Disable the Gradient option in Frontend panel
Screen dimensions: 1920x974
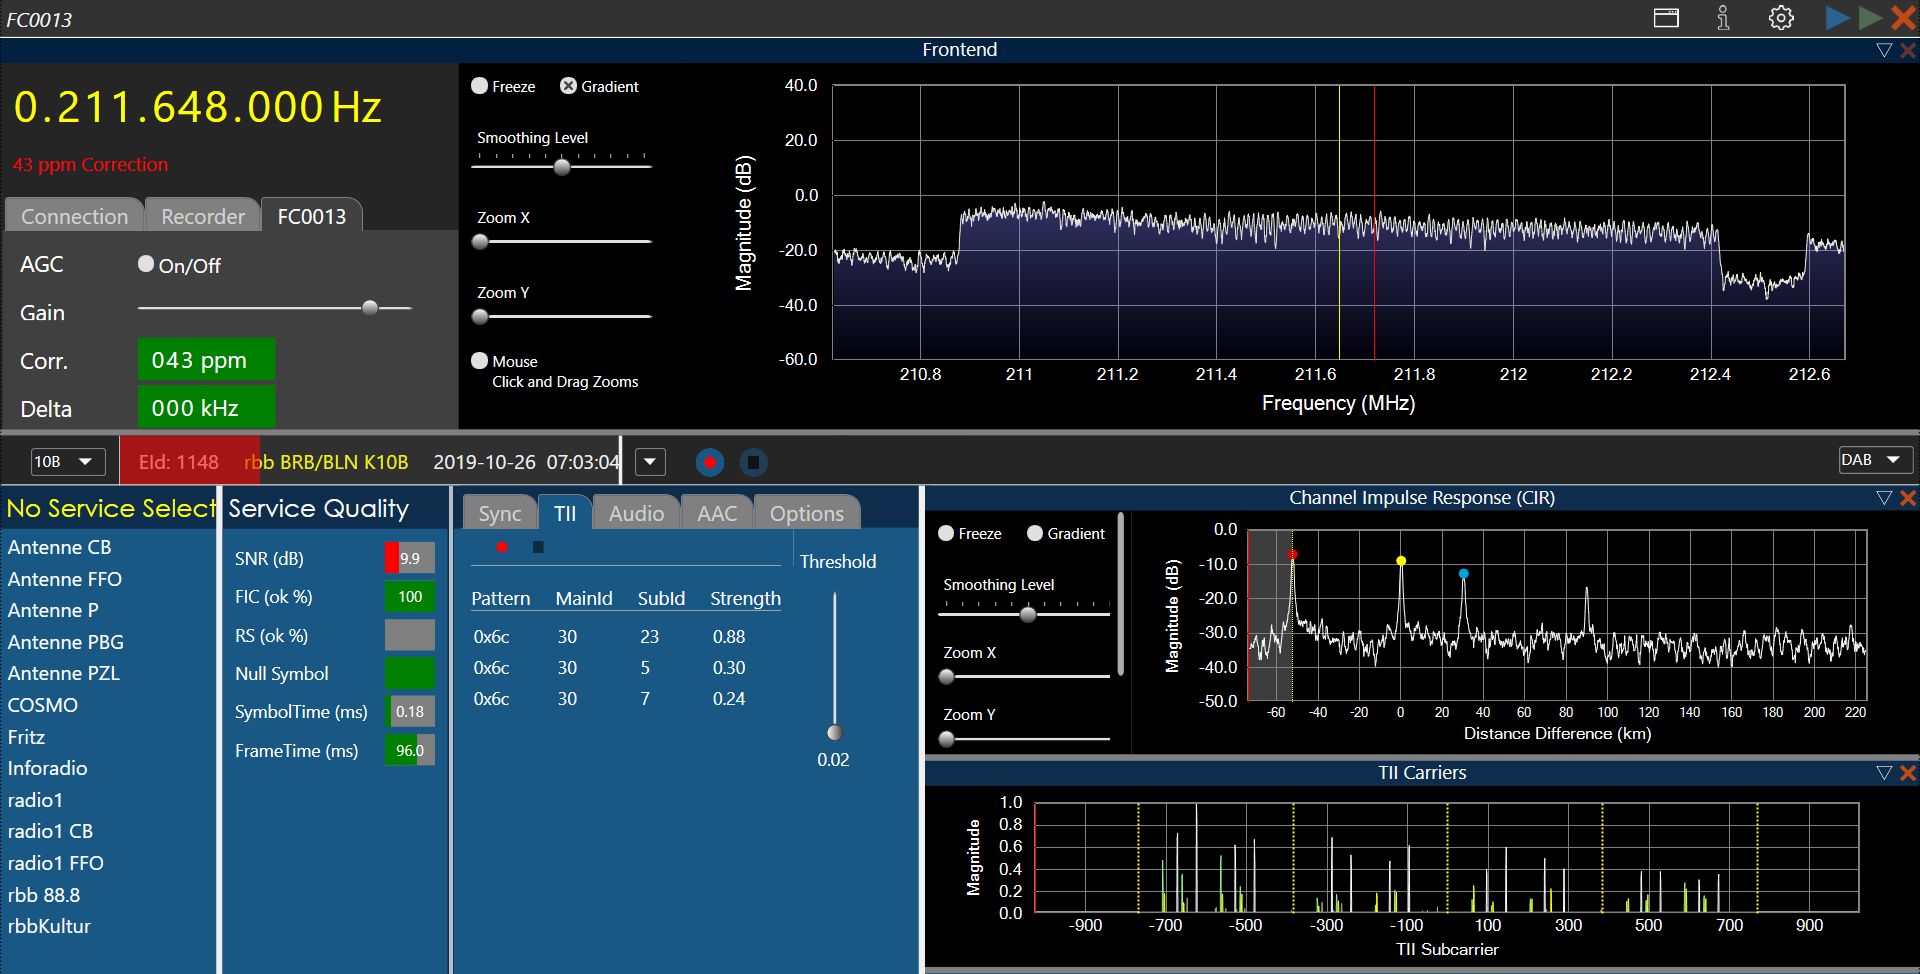click(x=568, y=86)
